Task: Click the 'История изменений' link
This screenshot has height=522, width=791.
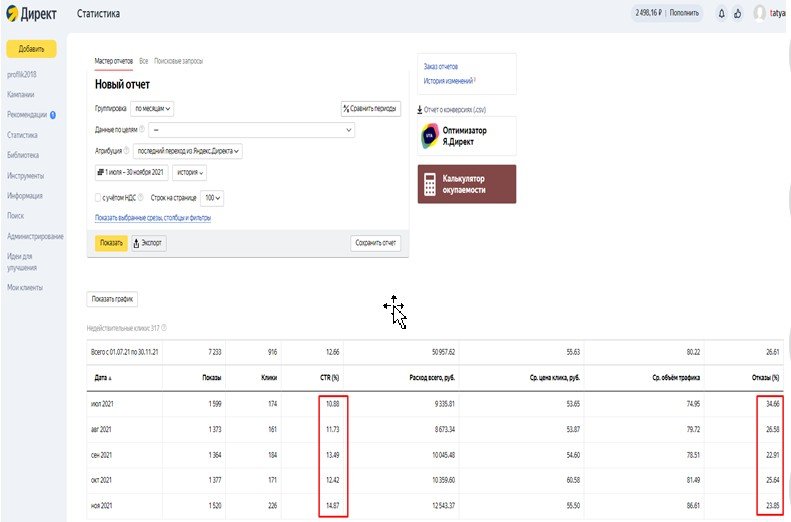Action: point(447,80)
